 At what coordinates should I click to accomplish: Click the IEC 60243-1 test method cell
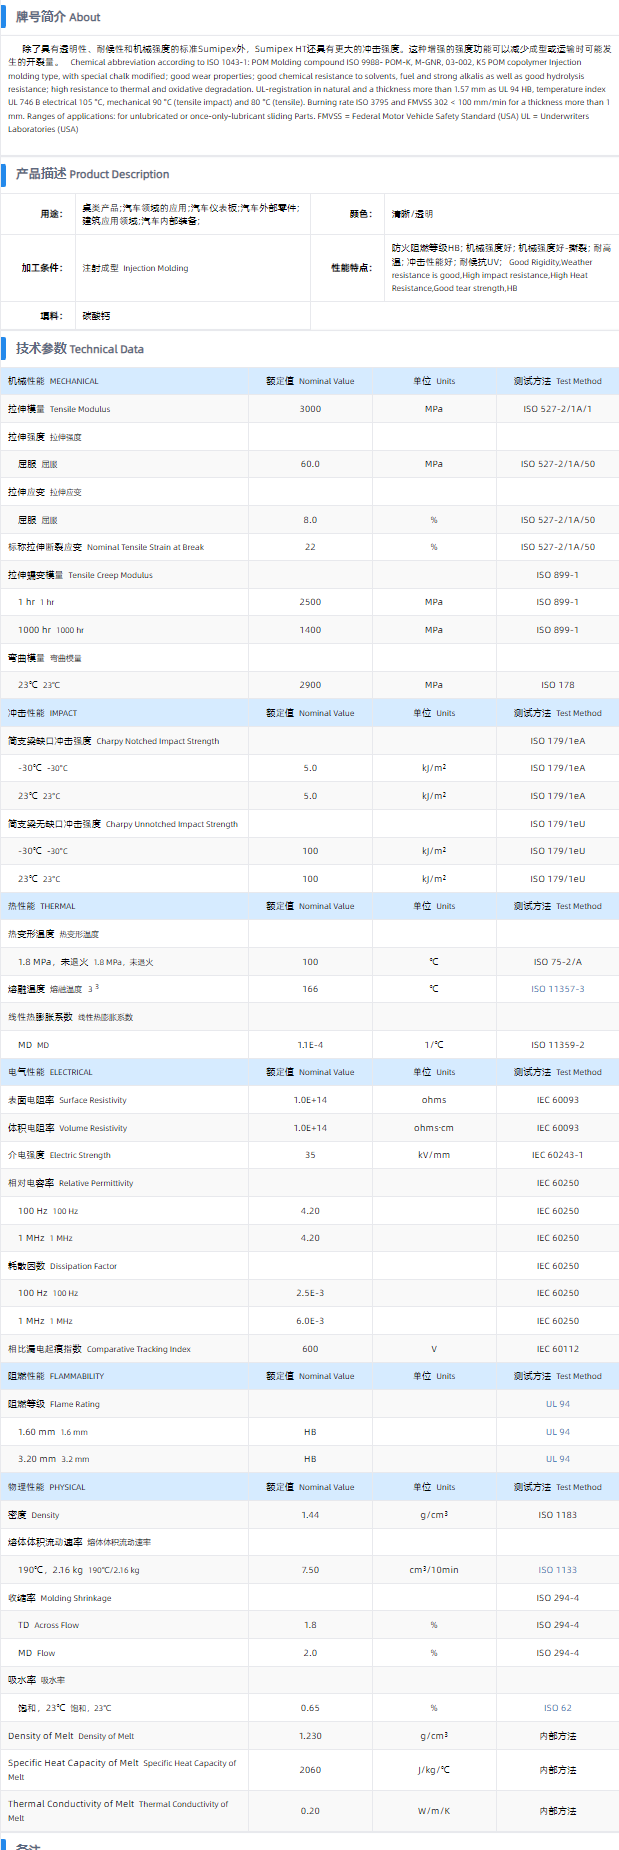[x=557, y=1155]
